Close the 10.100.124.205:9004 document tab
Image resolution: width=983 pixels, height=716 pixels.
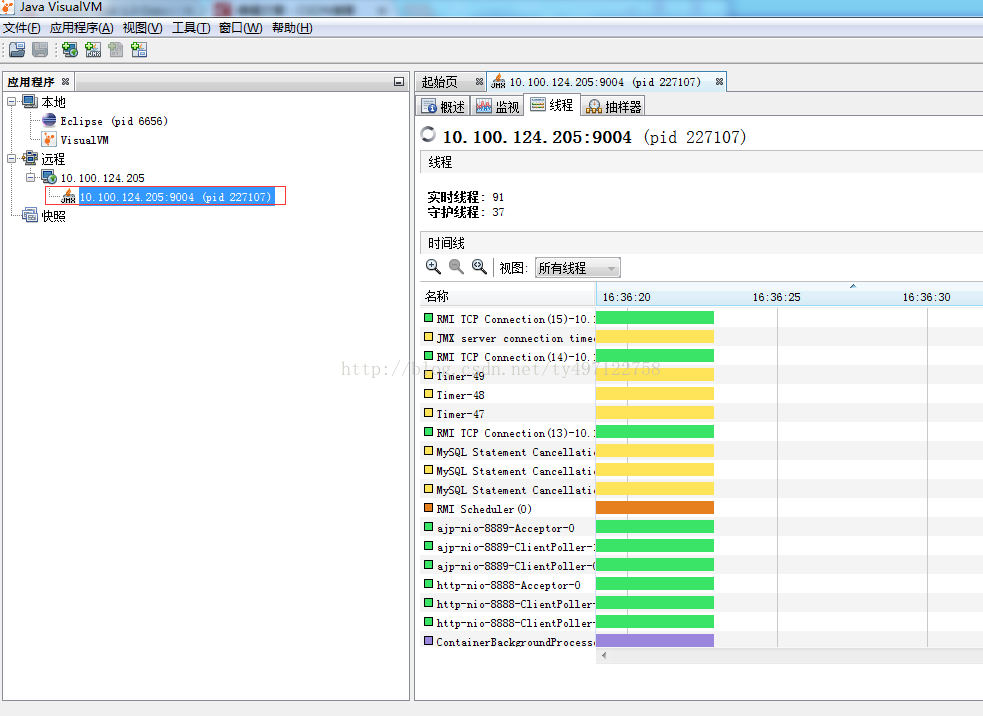tap(719, 82)
